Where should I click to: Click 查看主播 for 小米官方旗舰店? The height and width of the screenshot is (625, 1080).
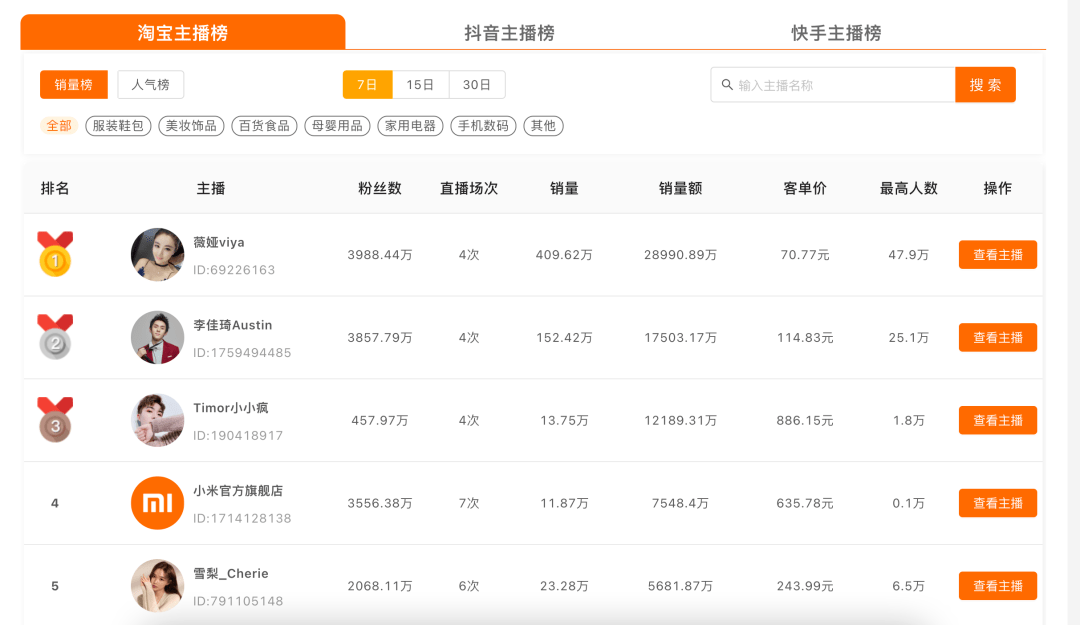pyautogui.click(x=998, y=503)
